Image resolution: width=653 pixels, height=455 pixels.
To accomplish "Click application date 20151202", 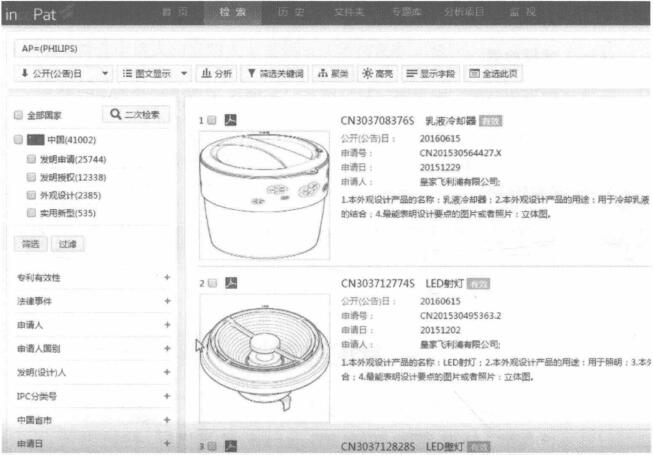I will point(440,330).
